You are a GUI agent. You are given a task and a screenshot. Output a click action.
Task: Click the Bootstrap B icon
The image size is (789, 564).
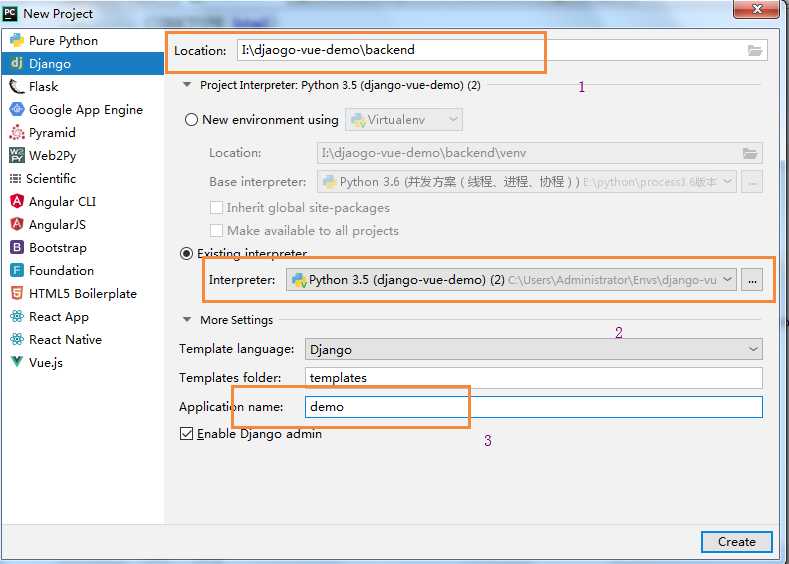coord(17,248)
